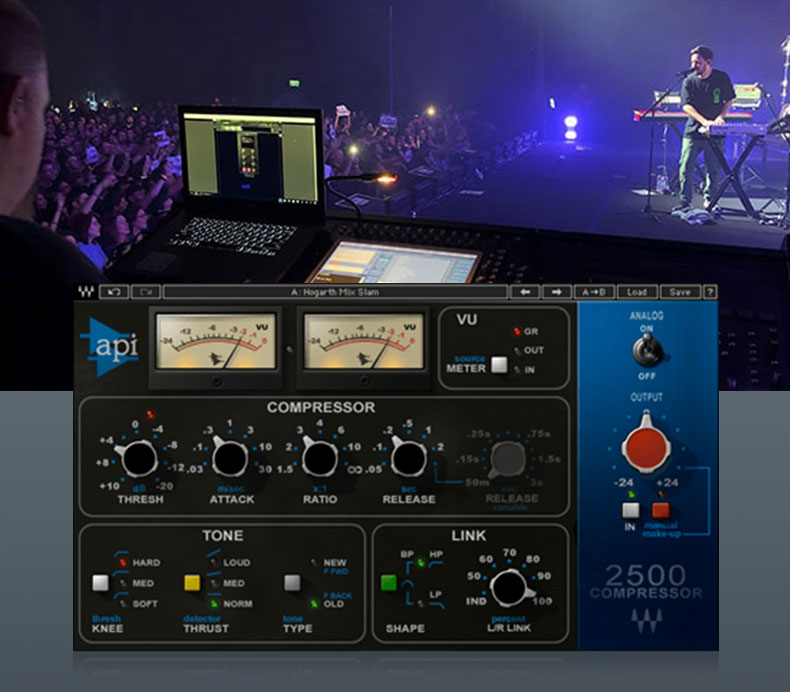
Task: Click the red threshold LED above Thresh
Action: click(x=150, y=414)
